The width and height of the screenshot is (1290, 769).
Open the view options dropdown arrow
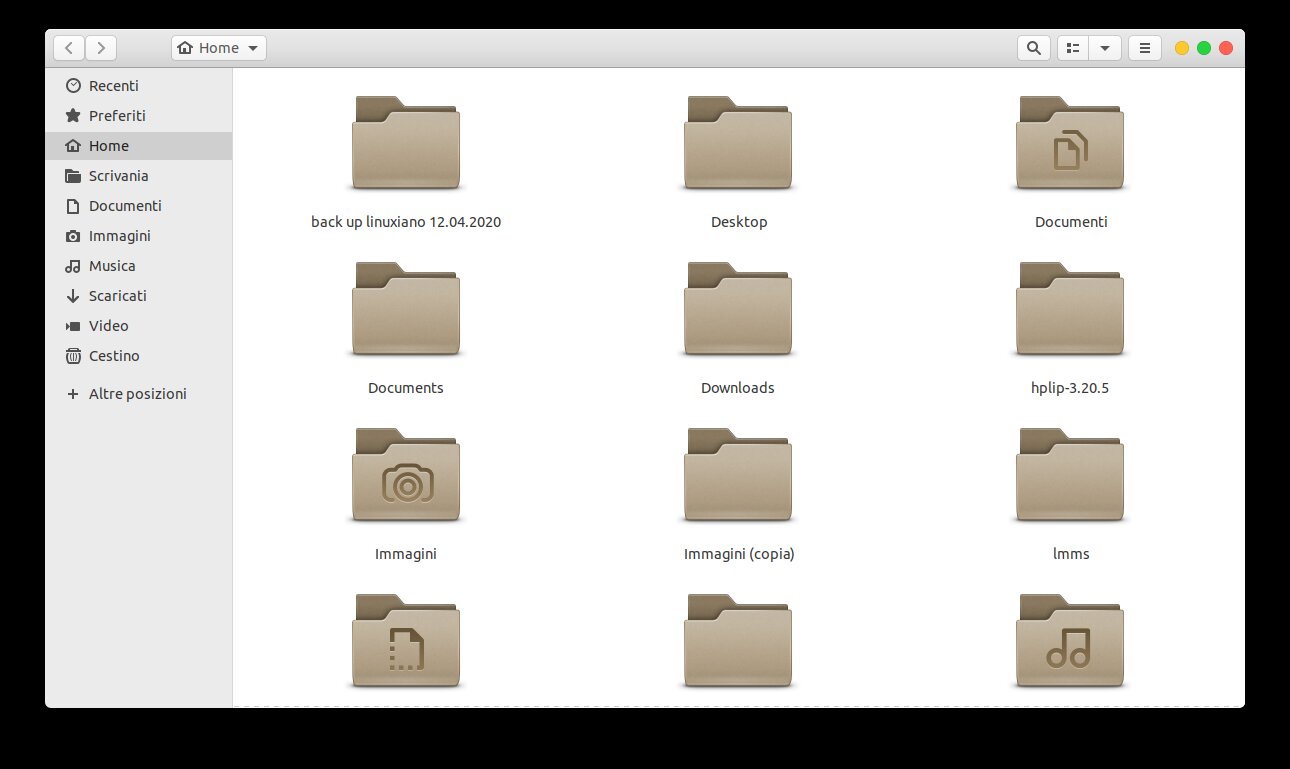(1105, 47)
